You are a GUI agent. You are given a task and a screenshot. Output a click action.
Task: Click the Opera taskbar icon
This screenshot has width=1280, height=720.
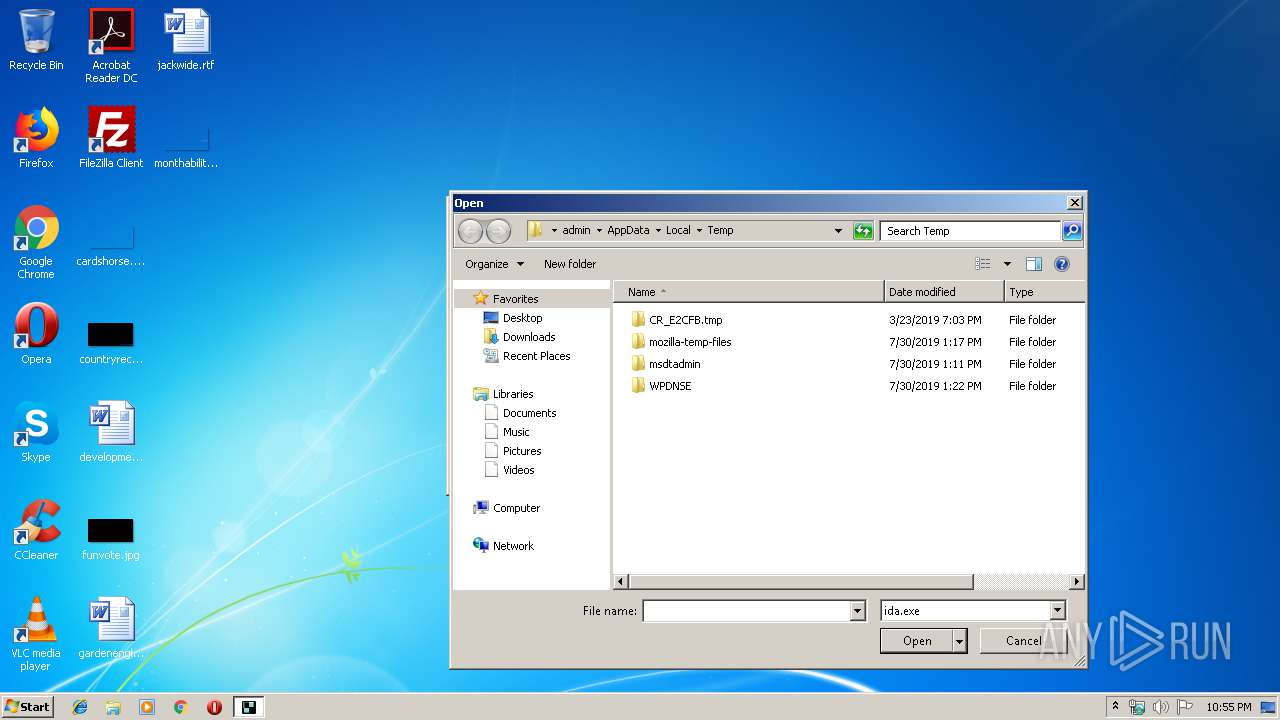pos(214,707)
